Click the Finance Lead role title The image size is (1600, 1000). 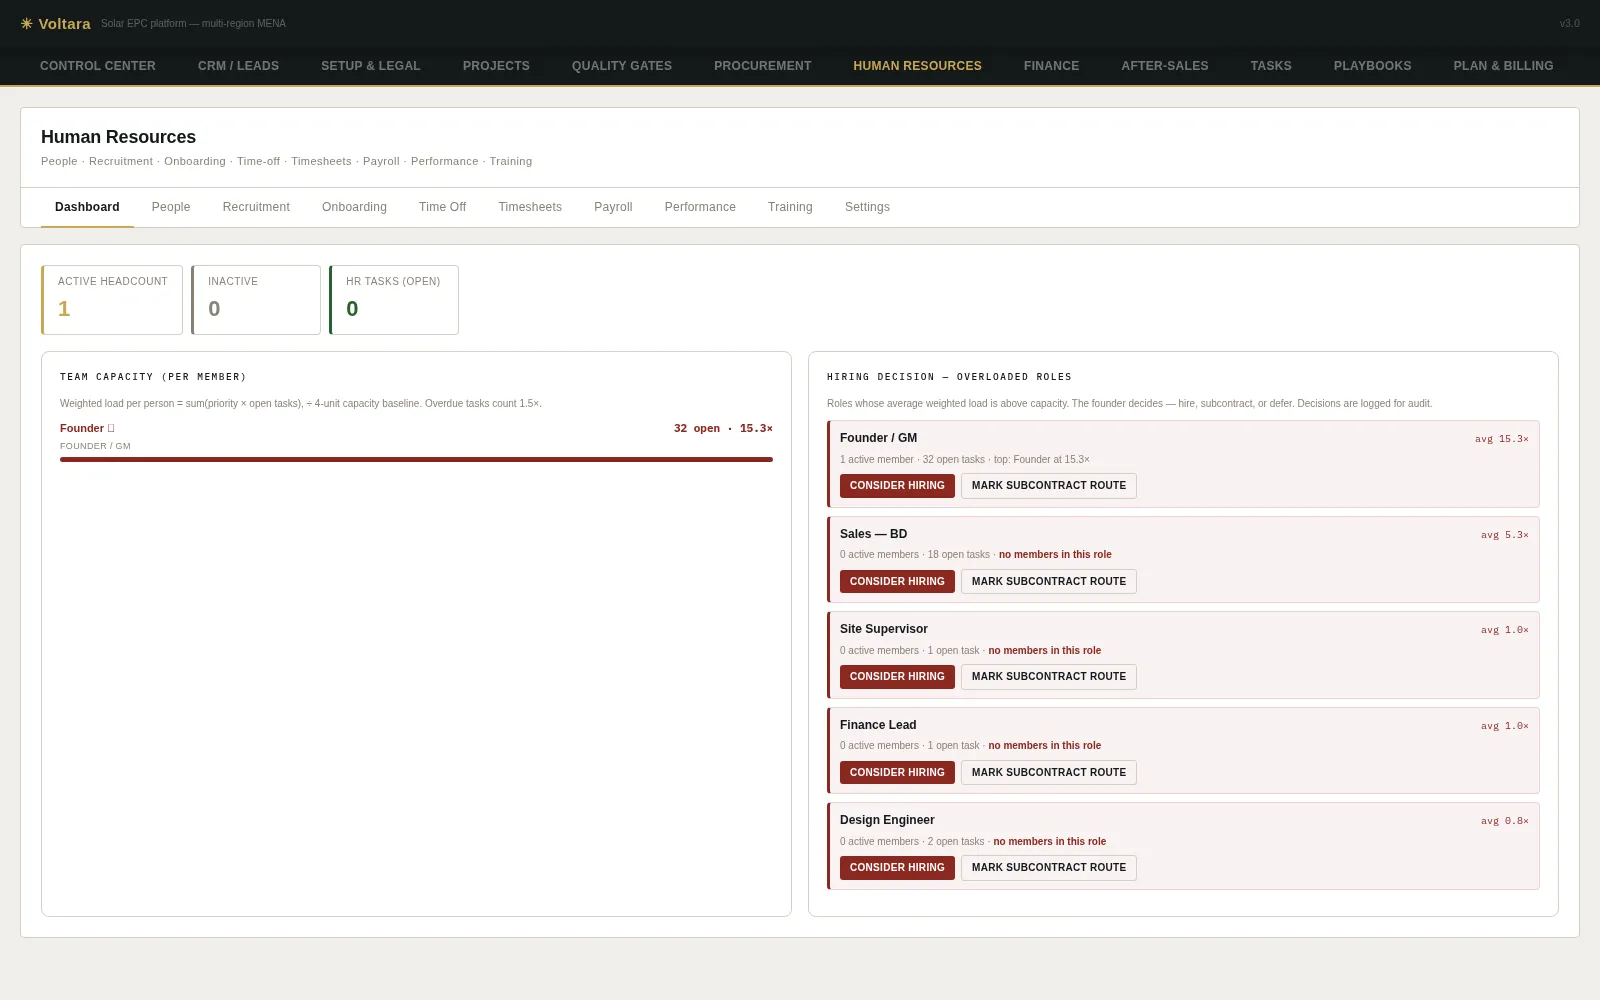[878, 725]
